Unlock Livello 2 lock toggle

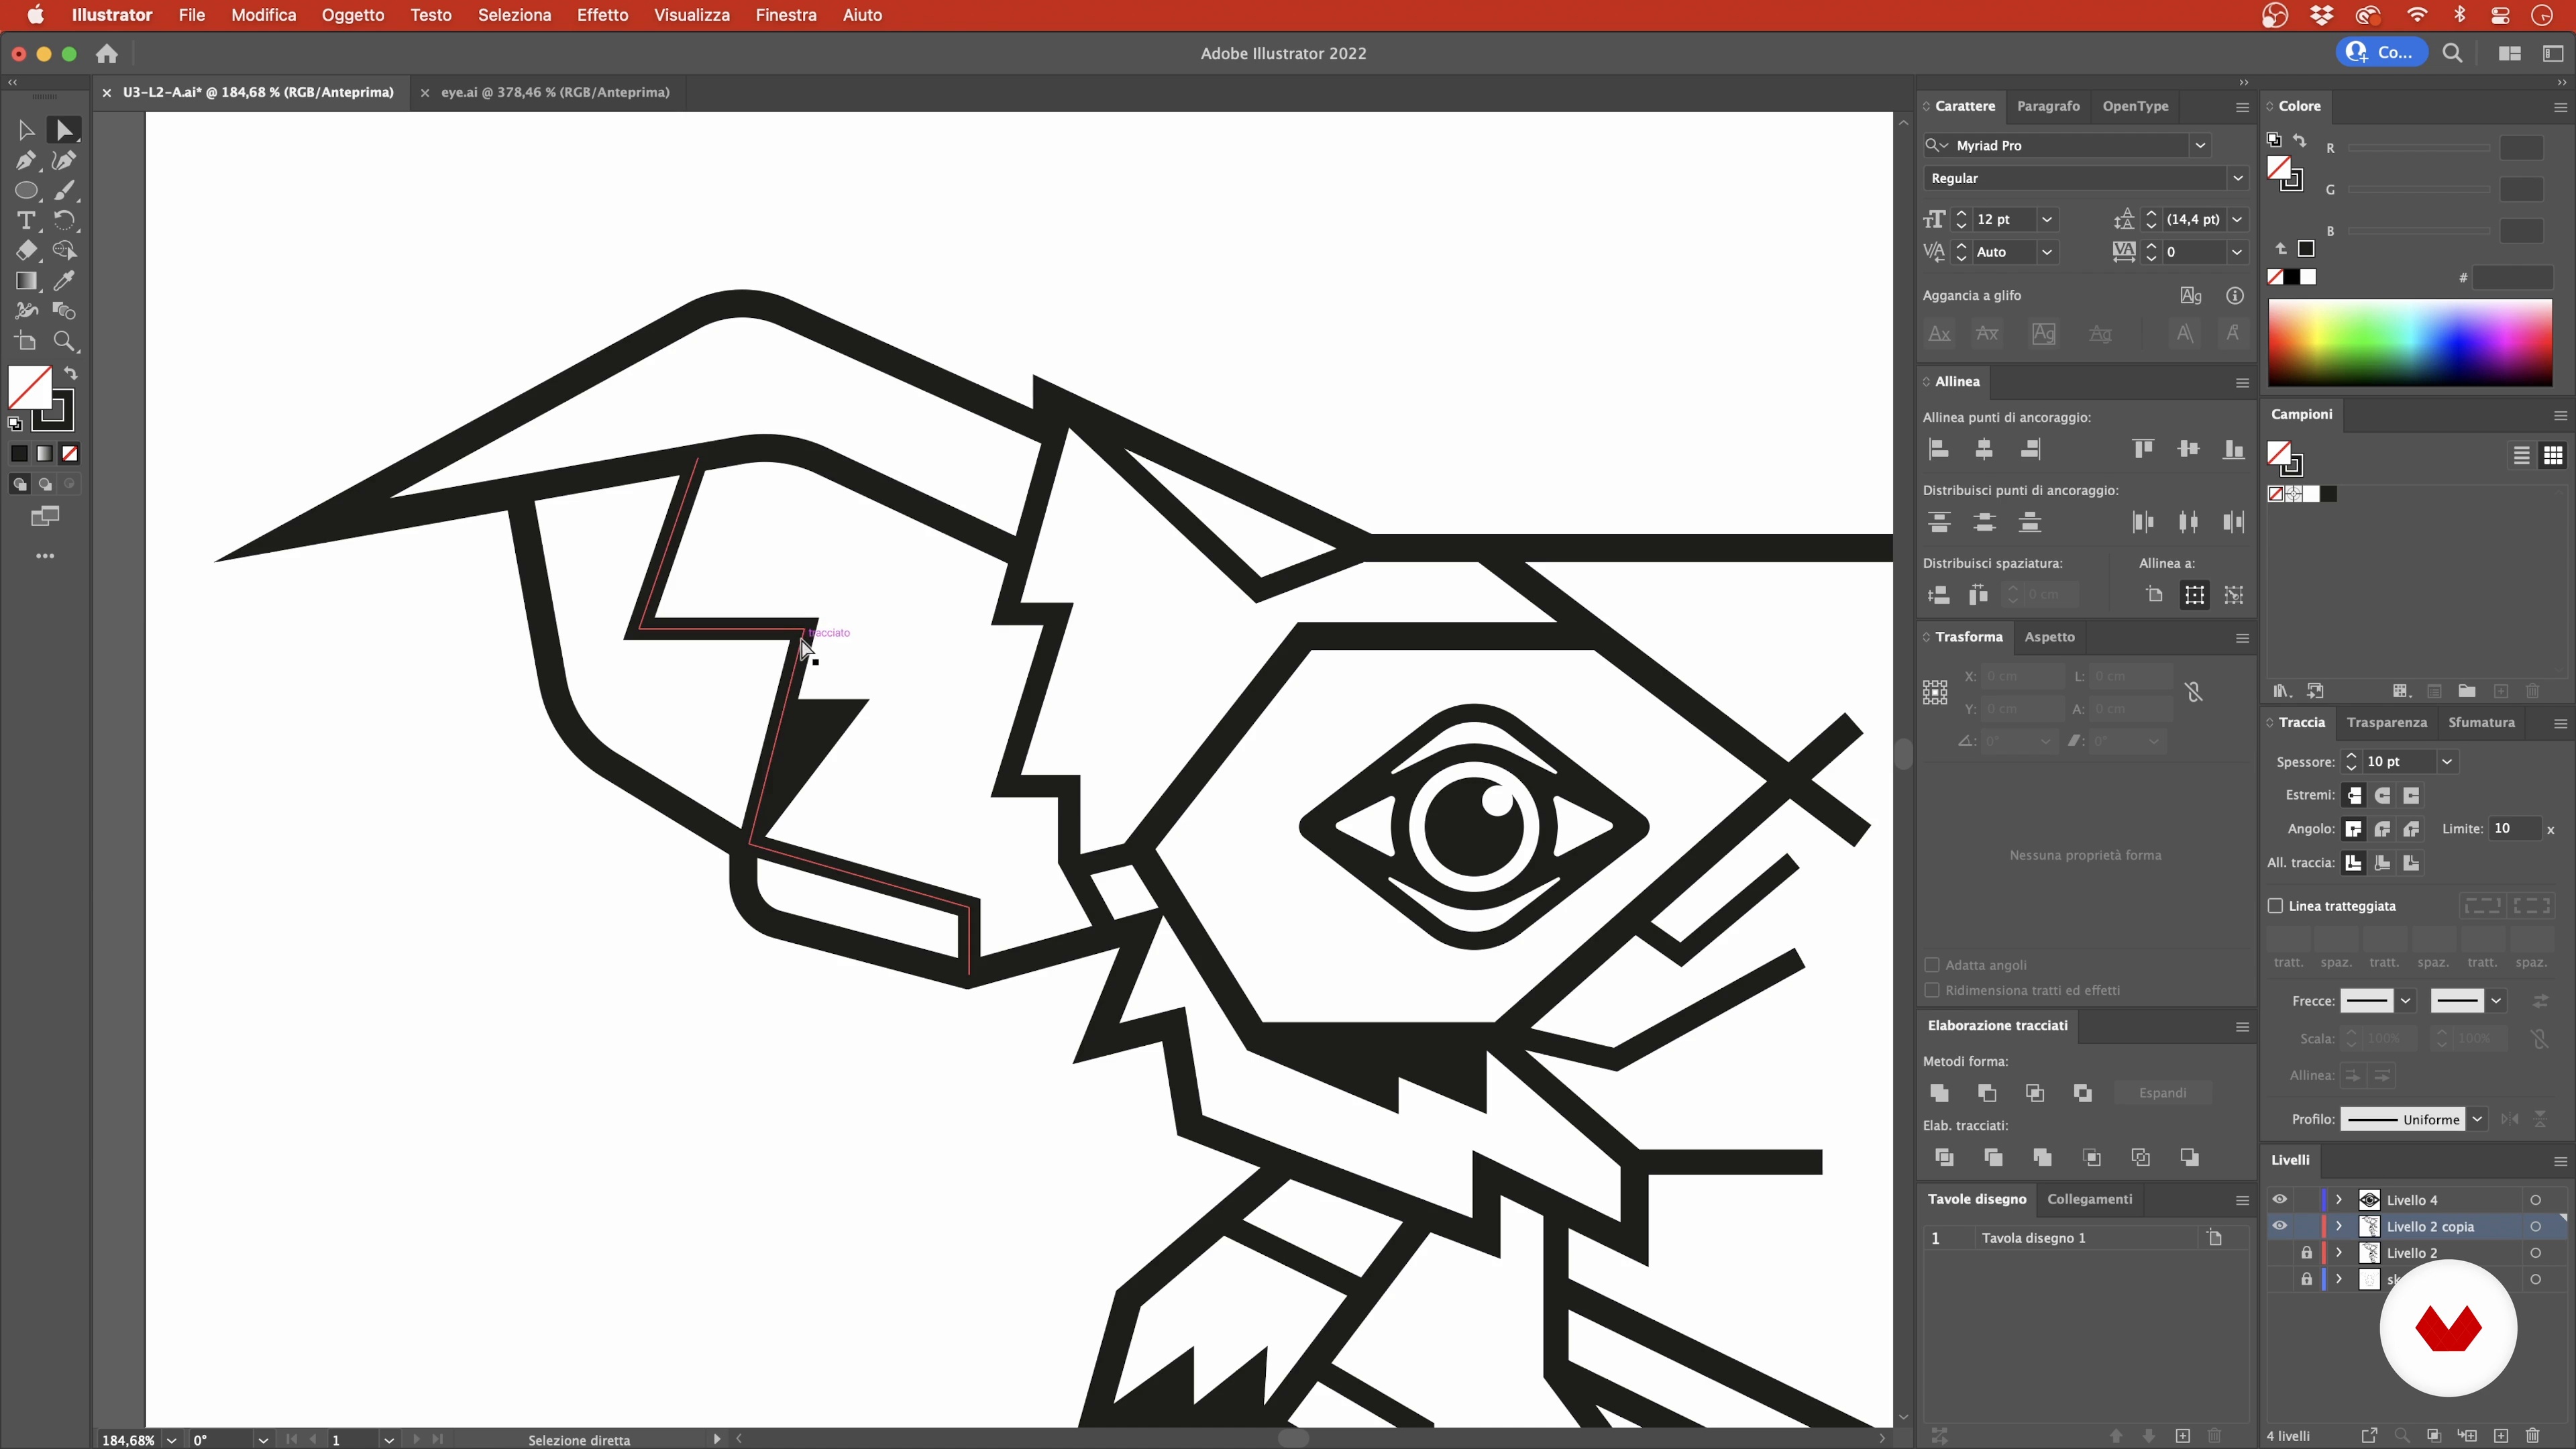tap(2306, 1253)
